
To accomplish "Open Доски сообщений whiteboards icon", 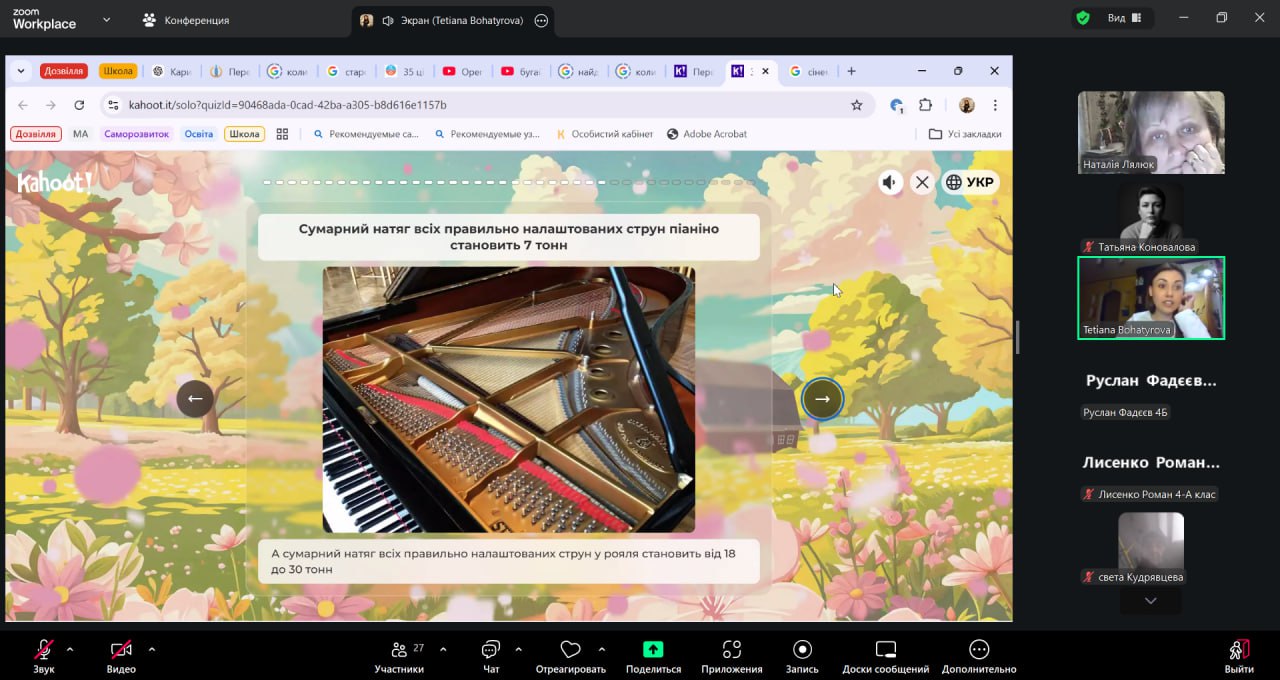I will coord(885,650).
